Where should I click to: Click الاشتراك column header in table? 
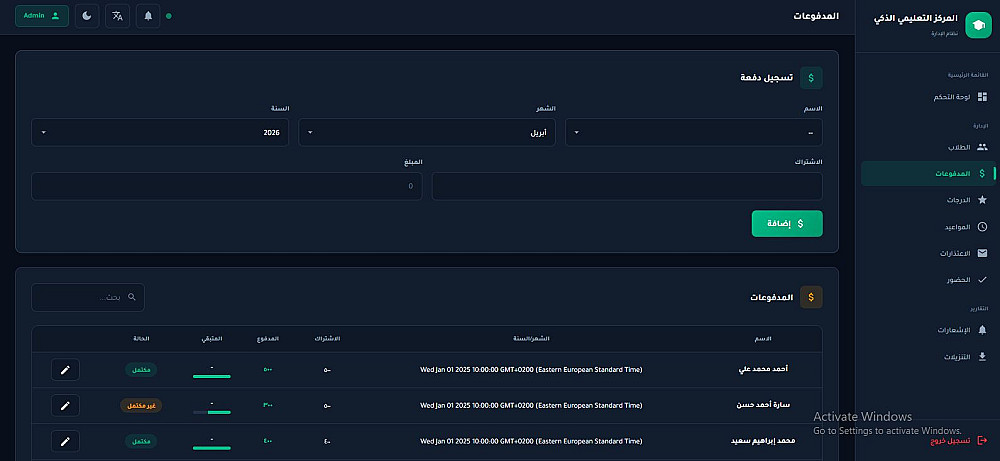pyautogui.click(x=327, y=339)
